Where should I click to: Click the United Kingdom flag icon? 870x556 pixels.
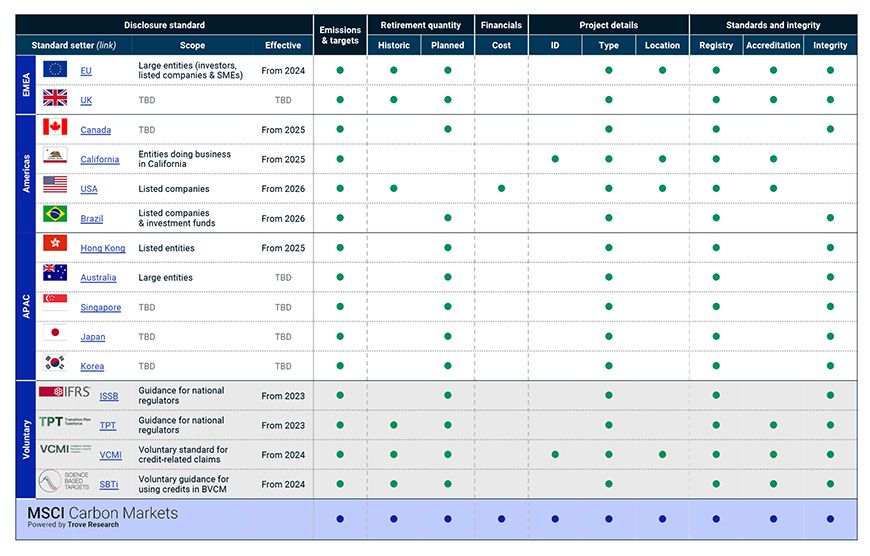point(55,99)
